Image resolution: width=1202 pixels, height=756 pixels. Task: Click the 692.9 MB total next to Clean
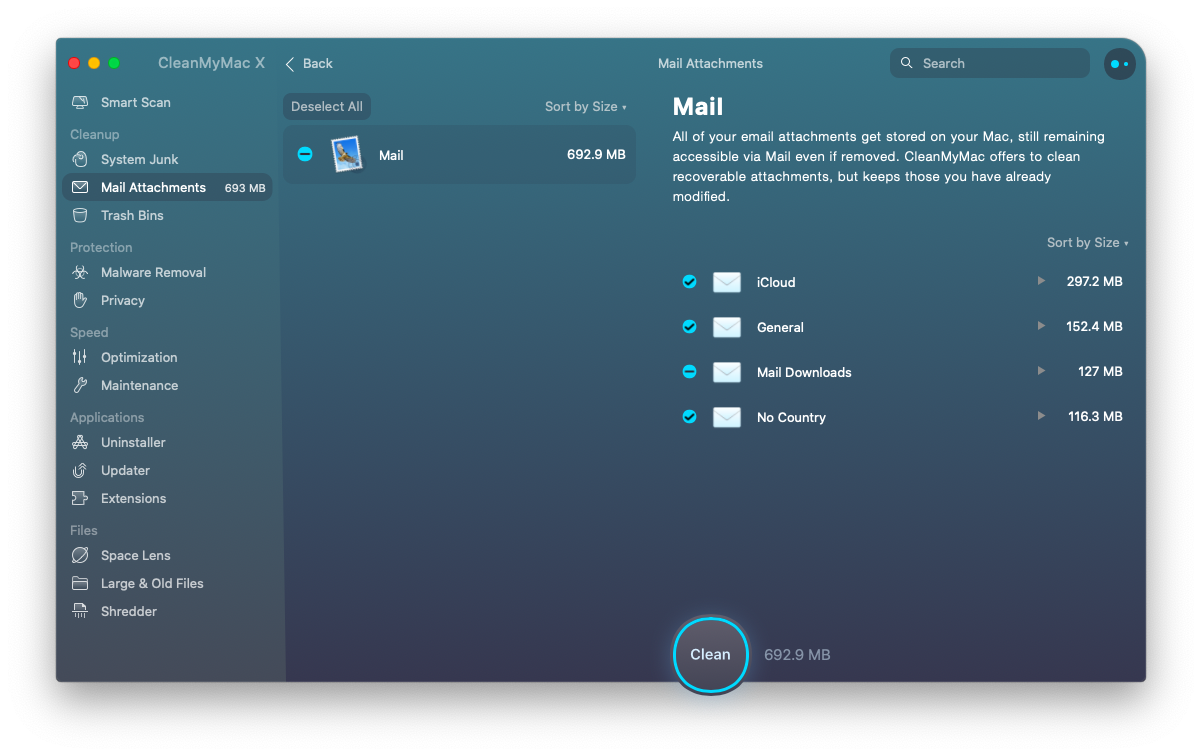[x=797, y=655]
